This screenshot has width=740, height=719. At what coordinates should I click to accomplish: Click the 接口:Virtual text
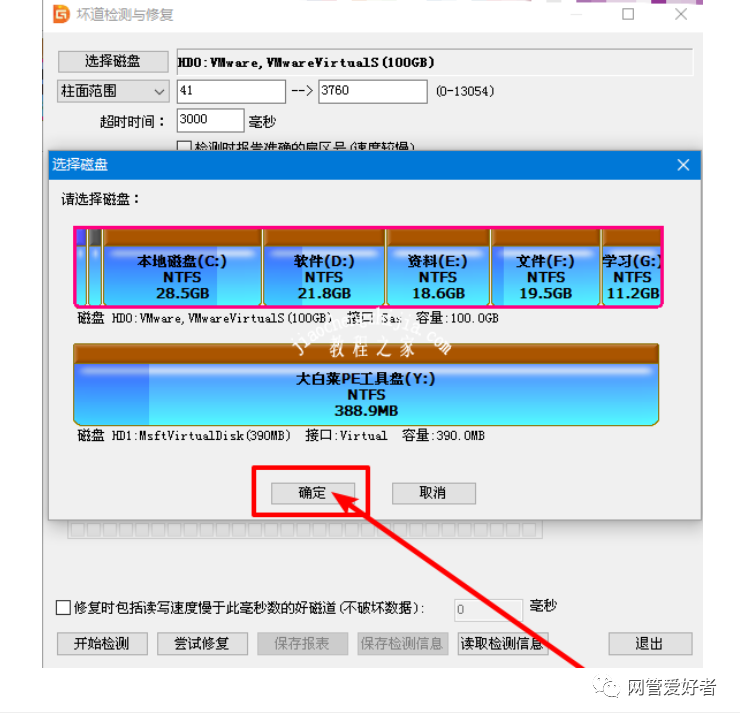click(x=346, y=435)
